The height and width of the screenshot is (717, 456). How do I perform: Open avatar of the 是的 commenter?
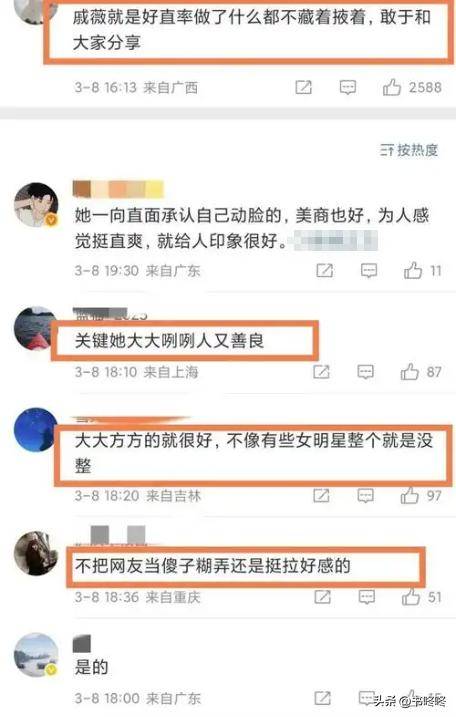(x=37, y=655)
